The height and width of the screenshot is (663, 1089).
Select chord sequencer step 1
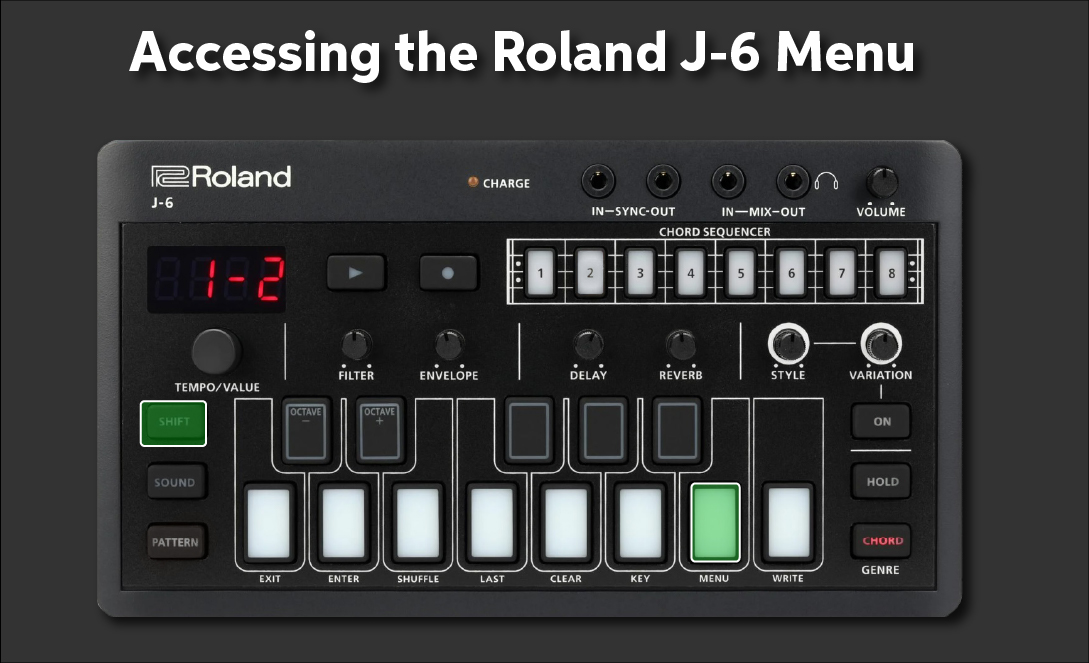coord(540,271)
